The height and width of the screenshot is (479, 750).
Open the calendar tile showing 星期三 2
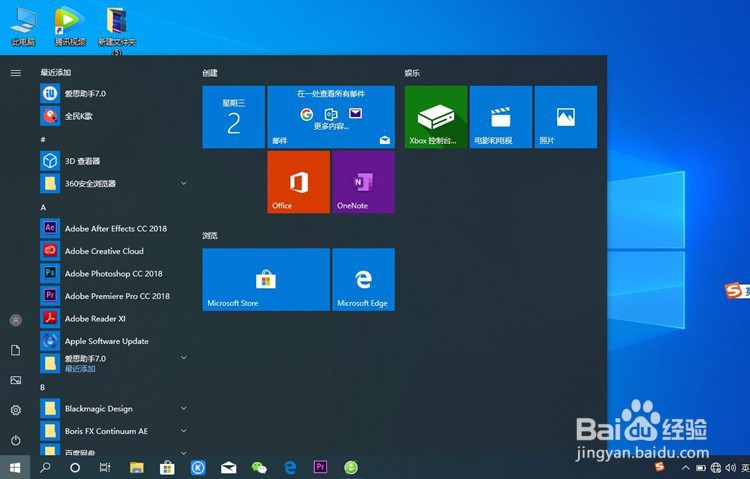pyautogui.click(x=233, y=117)
